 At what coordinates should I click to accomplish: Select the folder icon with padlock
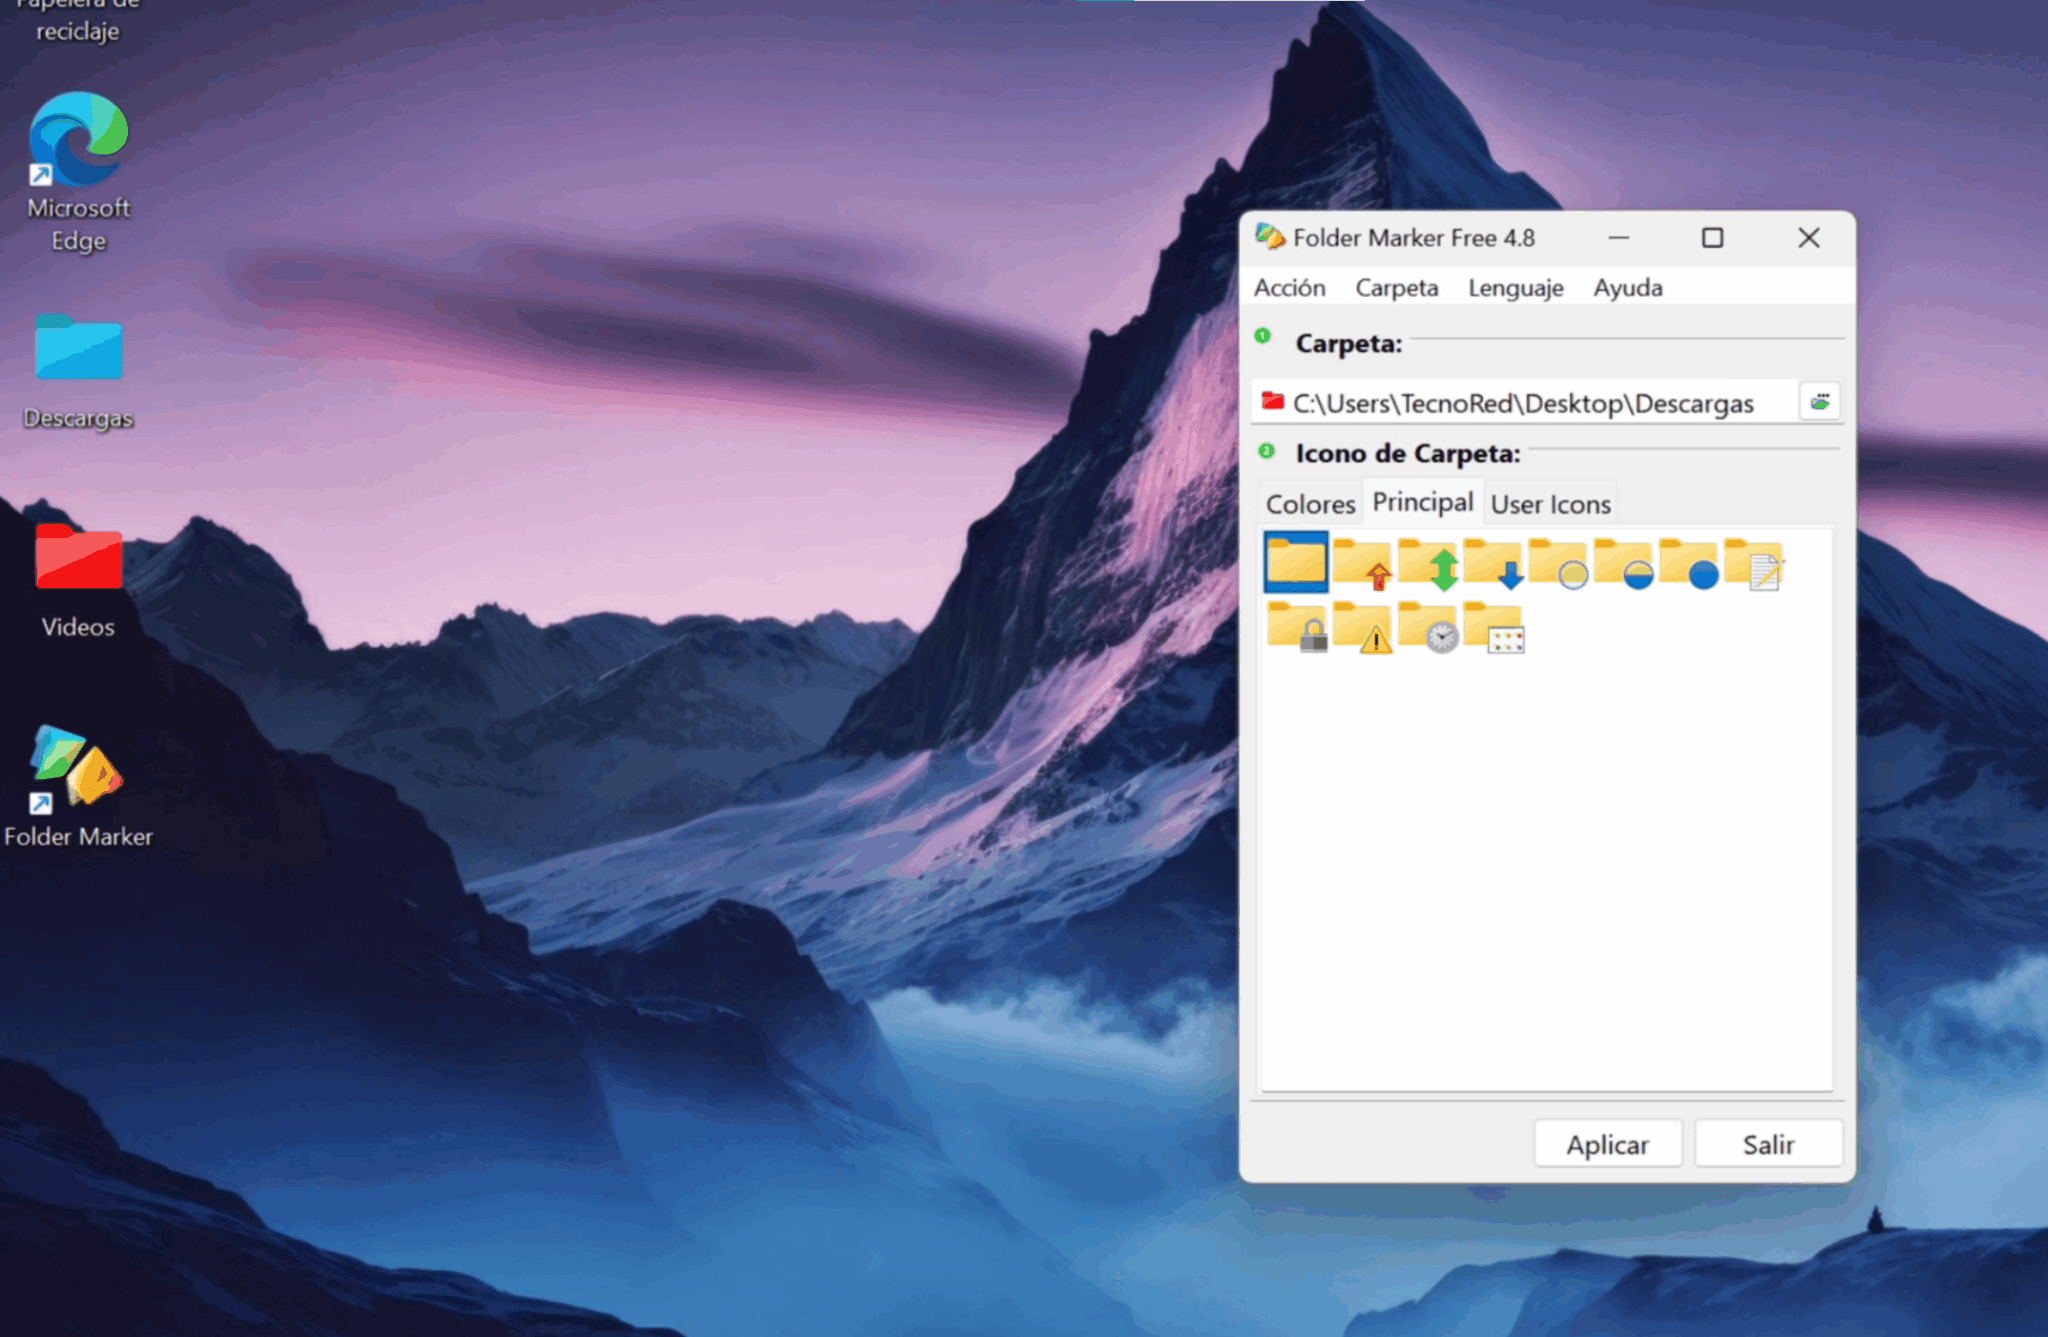pyautogui.click(x=1297, y=628)
